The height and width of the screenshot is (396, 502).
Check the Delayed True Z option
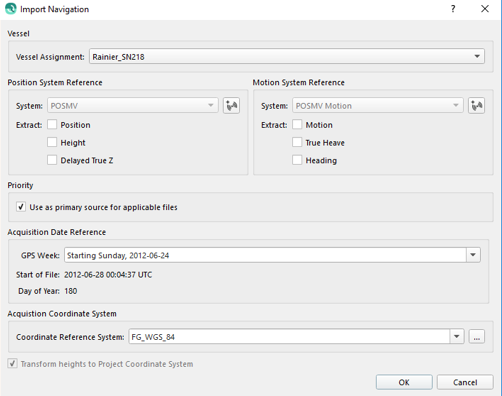click(52, 160)
